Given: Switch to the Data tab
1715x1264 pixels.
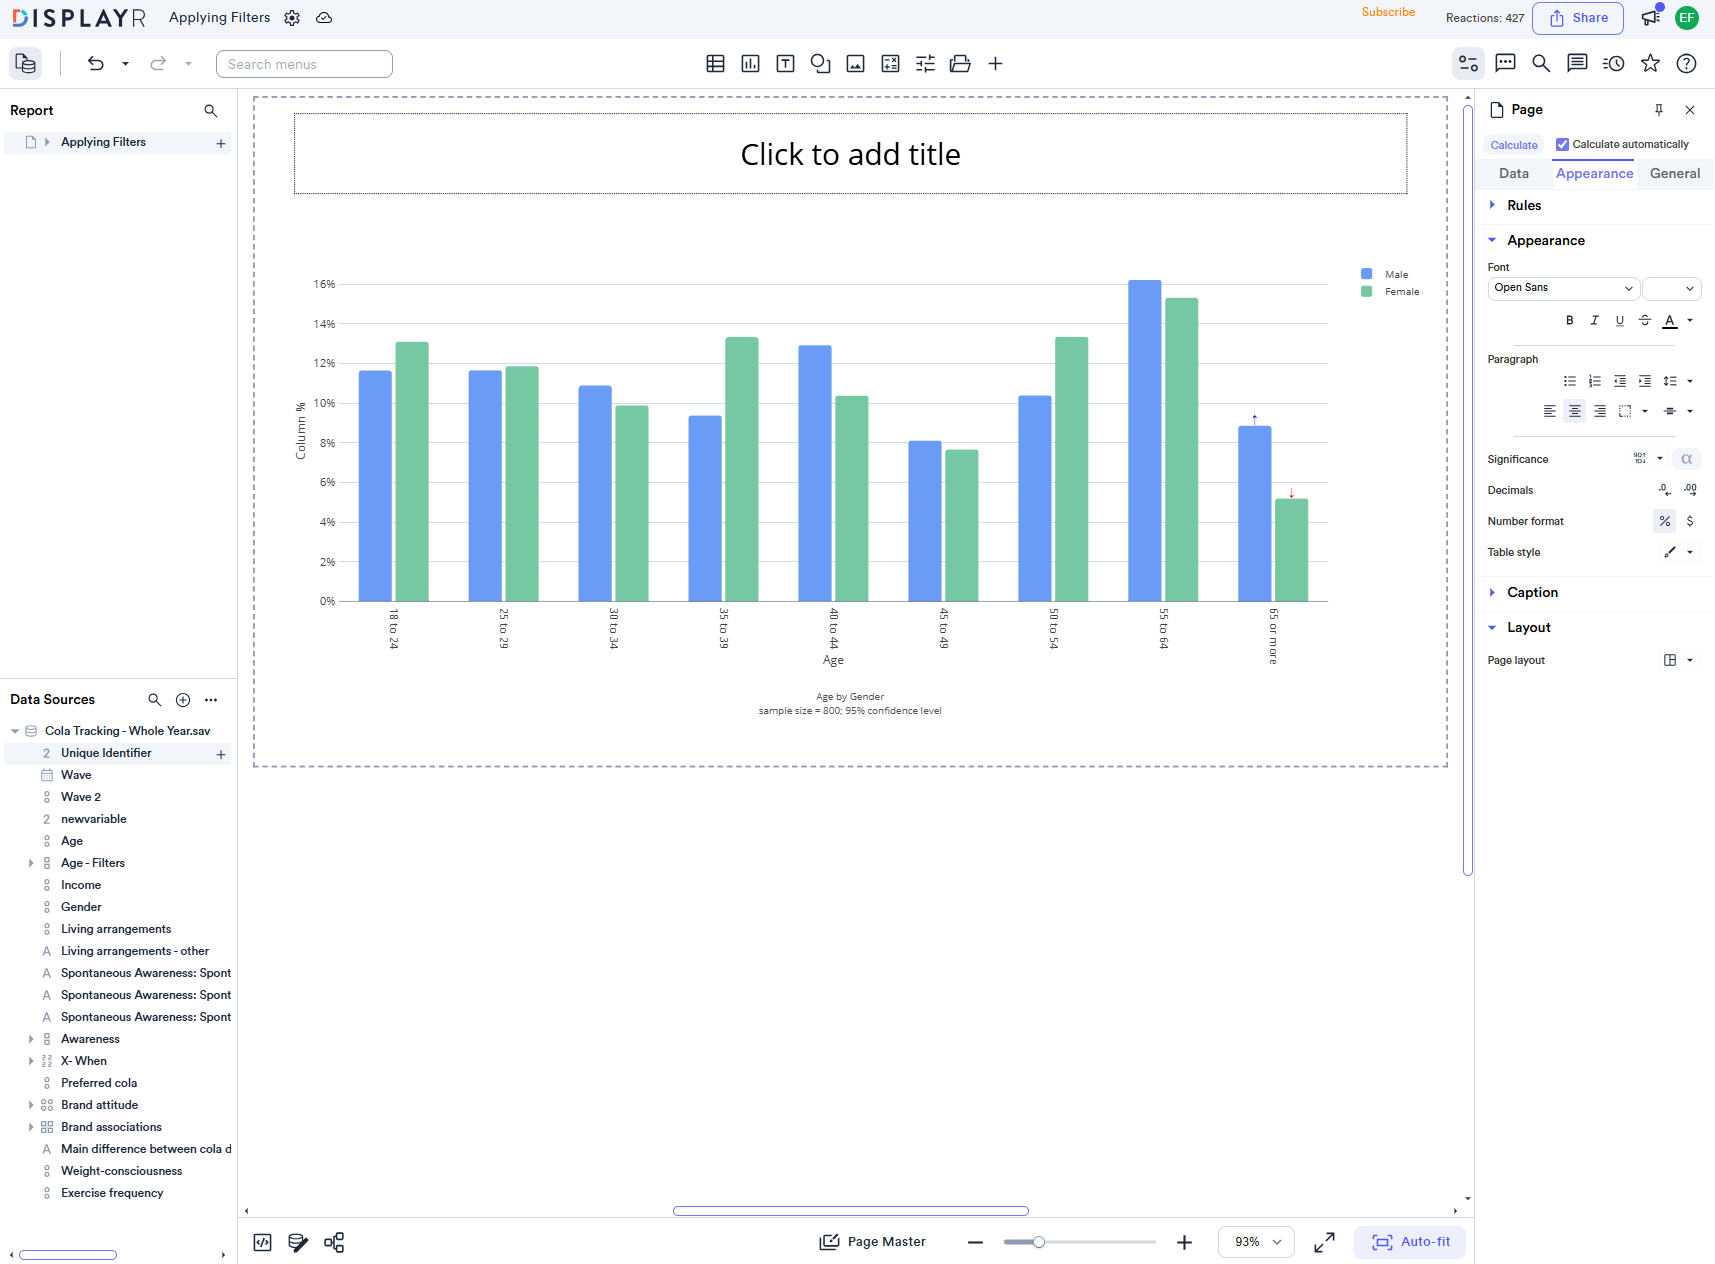Looking at the screenshot, I should 1513,173.
